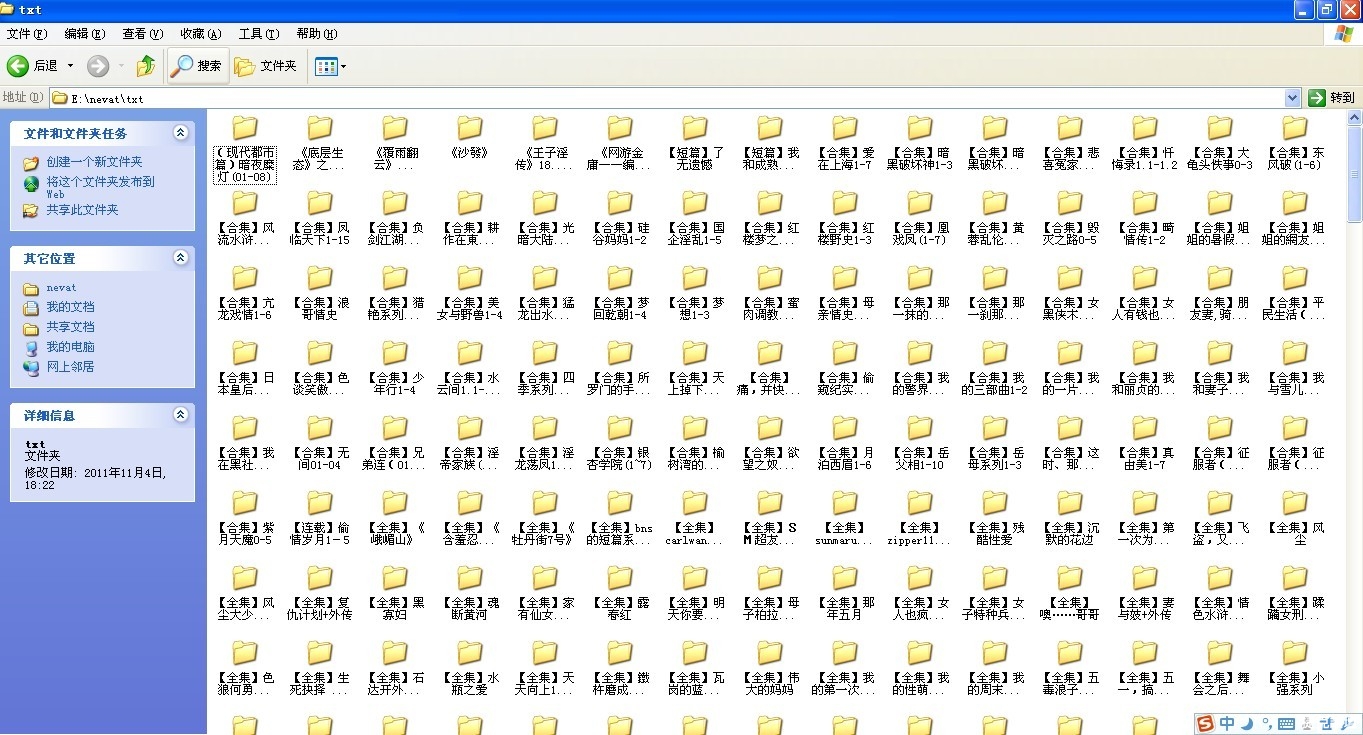Select the 【全集】魂断黄河 folder

point(470,592)
